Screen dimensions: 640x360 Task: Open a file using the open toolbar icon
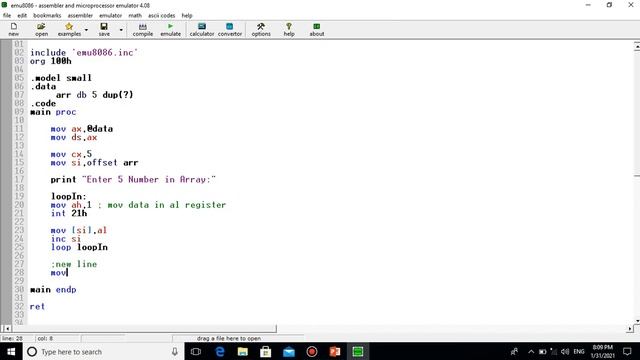coord(41,29)
